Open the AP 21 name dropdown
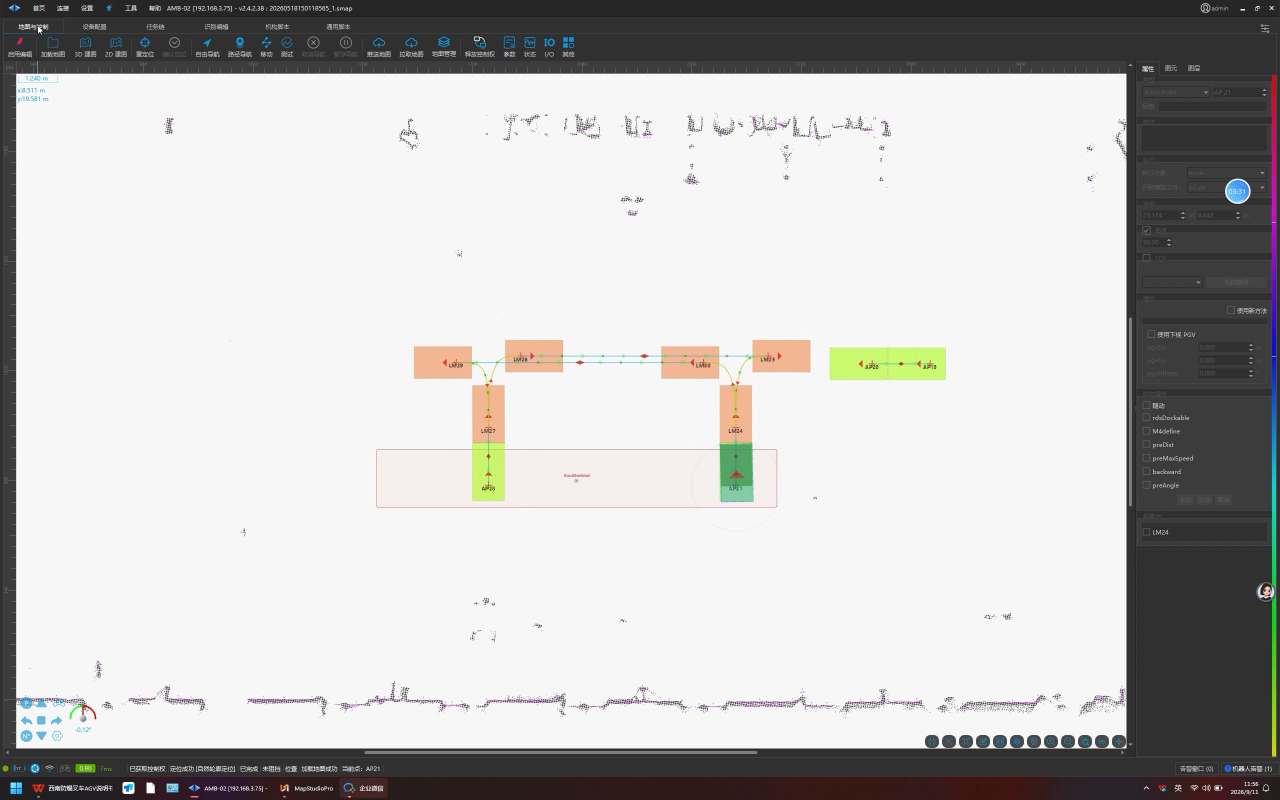The width and height of the screenshot is (1280, 800). click(x=1240, y=92)
